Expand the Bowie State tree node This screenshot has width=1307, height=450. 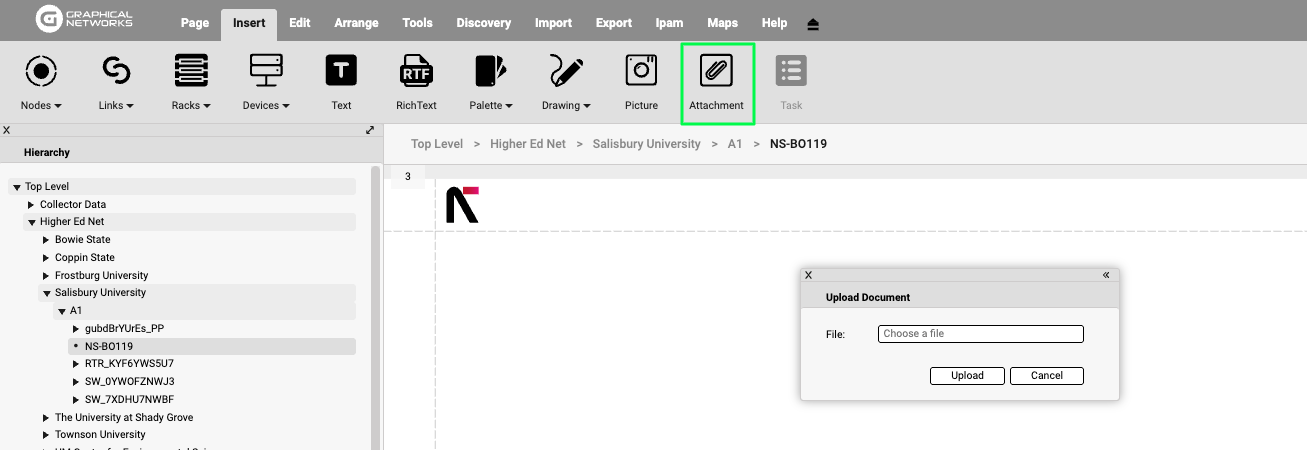coord(46,240)
